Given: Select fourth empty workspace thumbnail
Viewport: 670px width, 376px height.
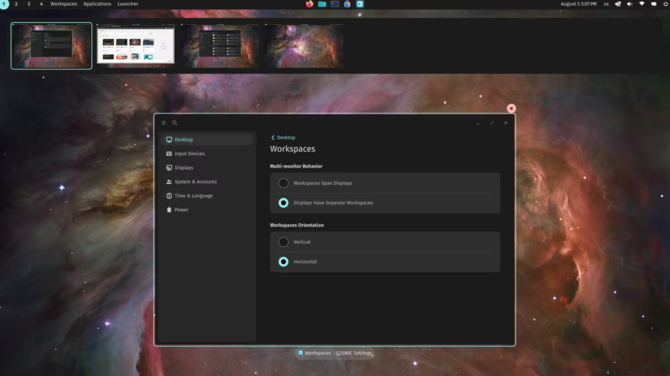Looking at the screenshot, I should click(304, 46).
